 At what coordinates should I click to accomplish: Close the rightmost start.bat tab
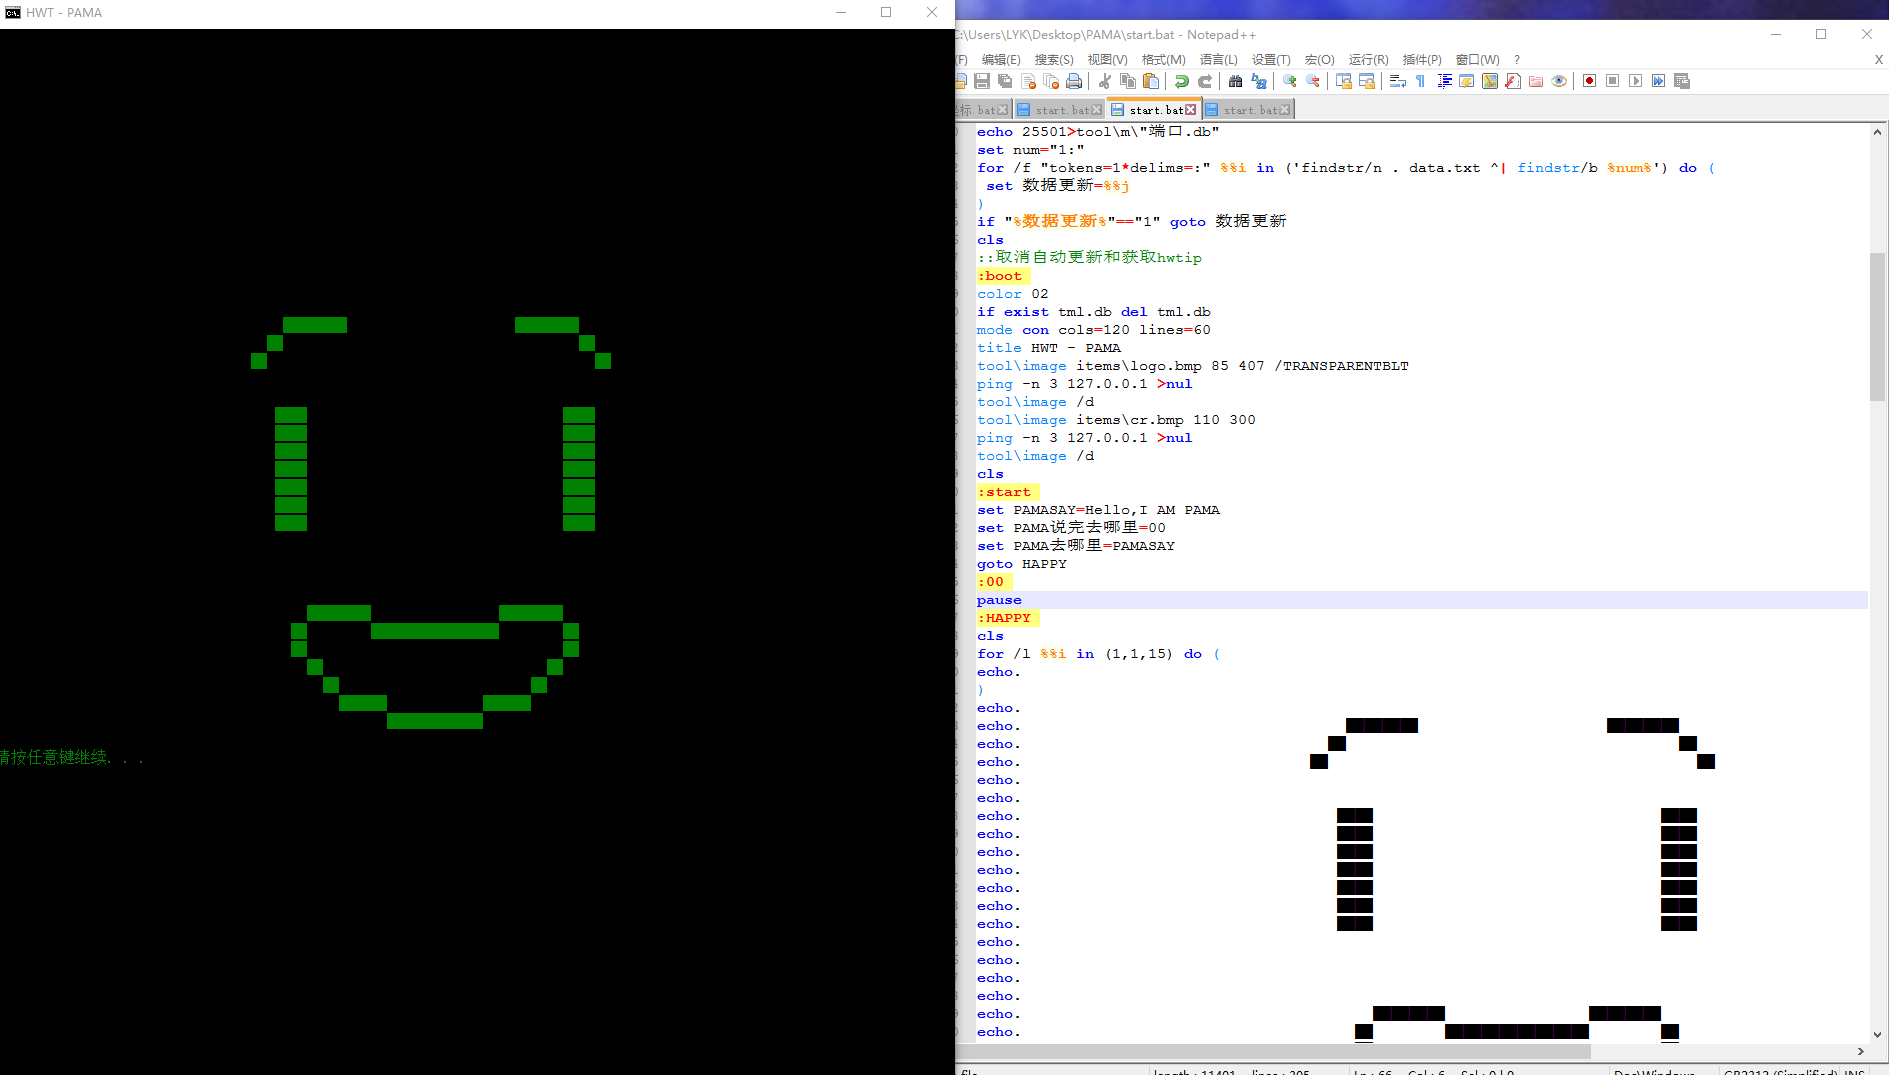click(x=1285, y=110)
